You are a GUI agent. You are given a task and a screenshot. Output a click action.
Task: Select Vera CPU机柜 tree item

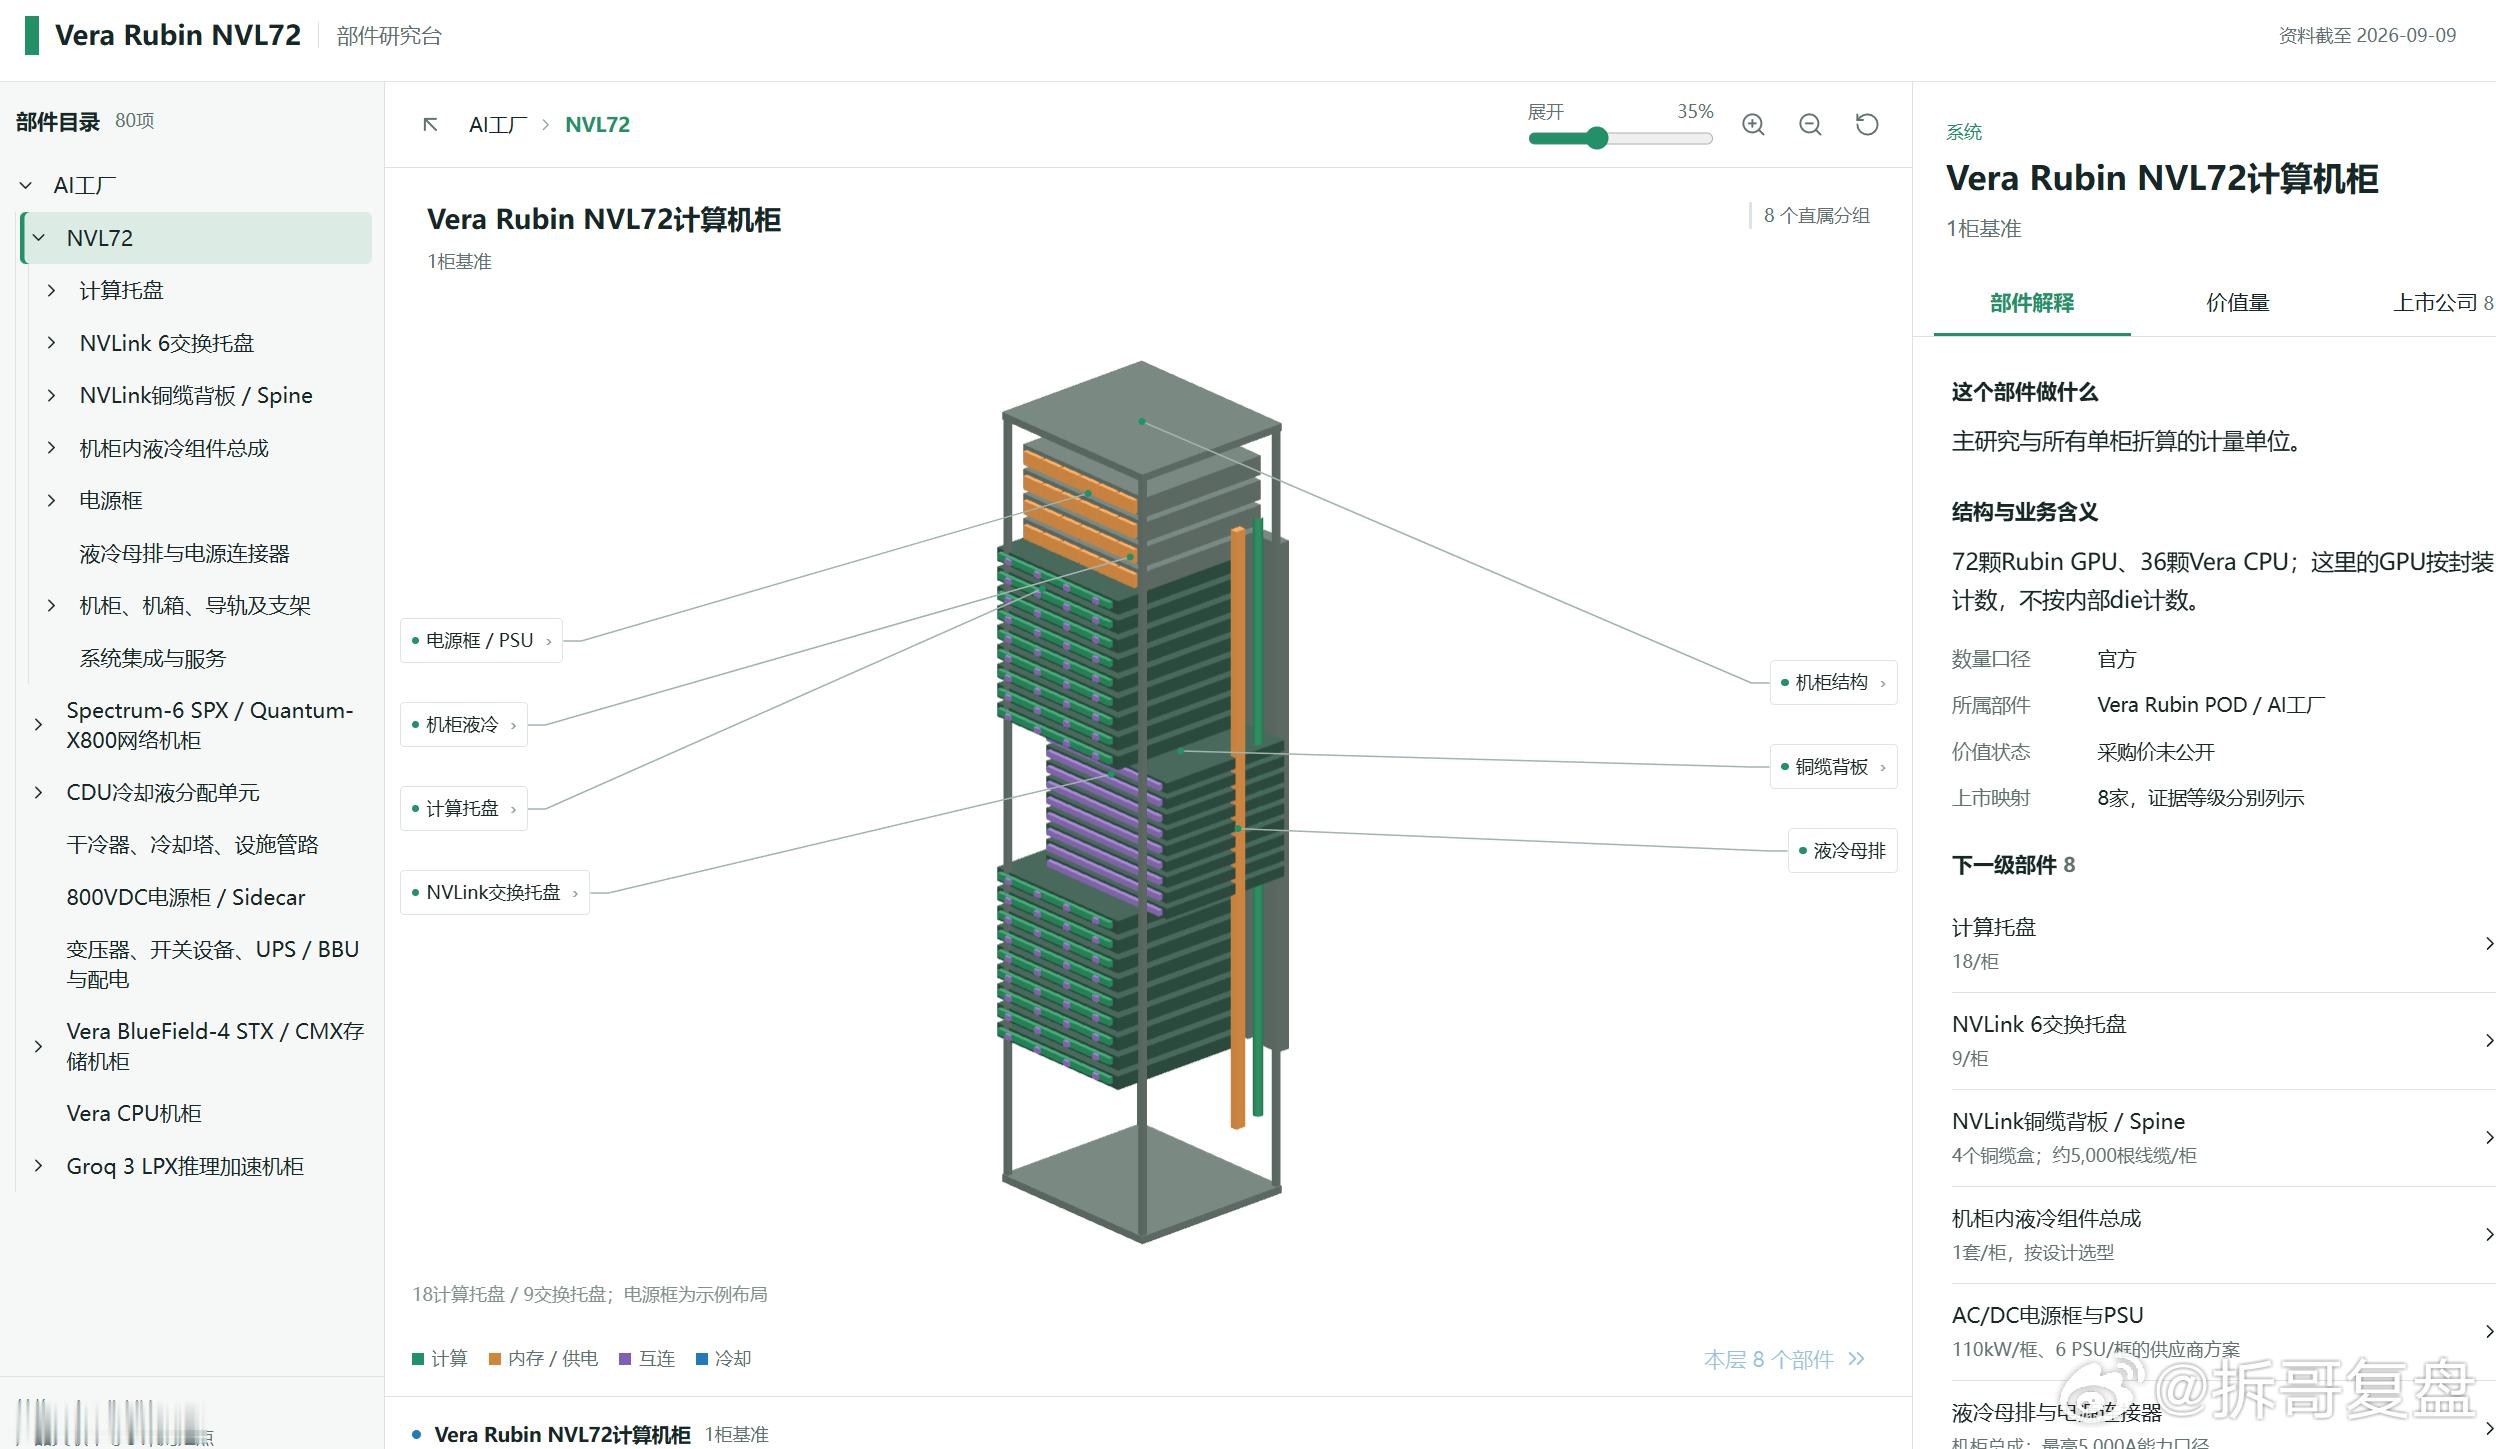pos(134,1114)
